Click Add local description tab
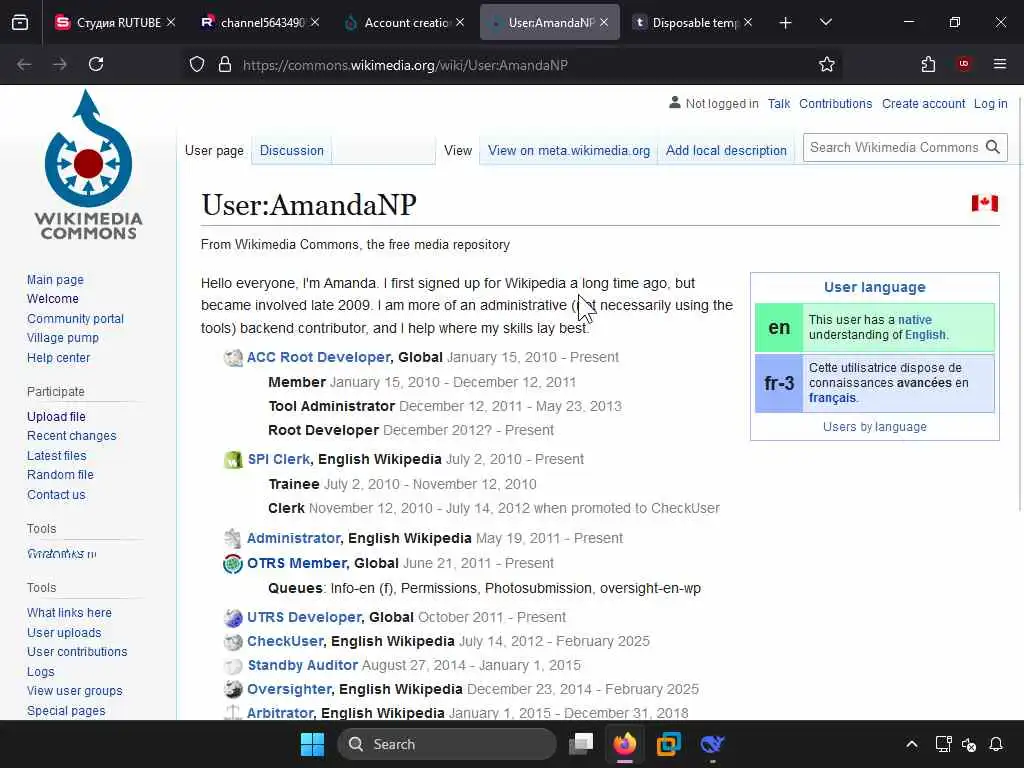The height and width of the screenshot is (768, 1024). click(x=726, y=151)
